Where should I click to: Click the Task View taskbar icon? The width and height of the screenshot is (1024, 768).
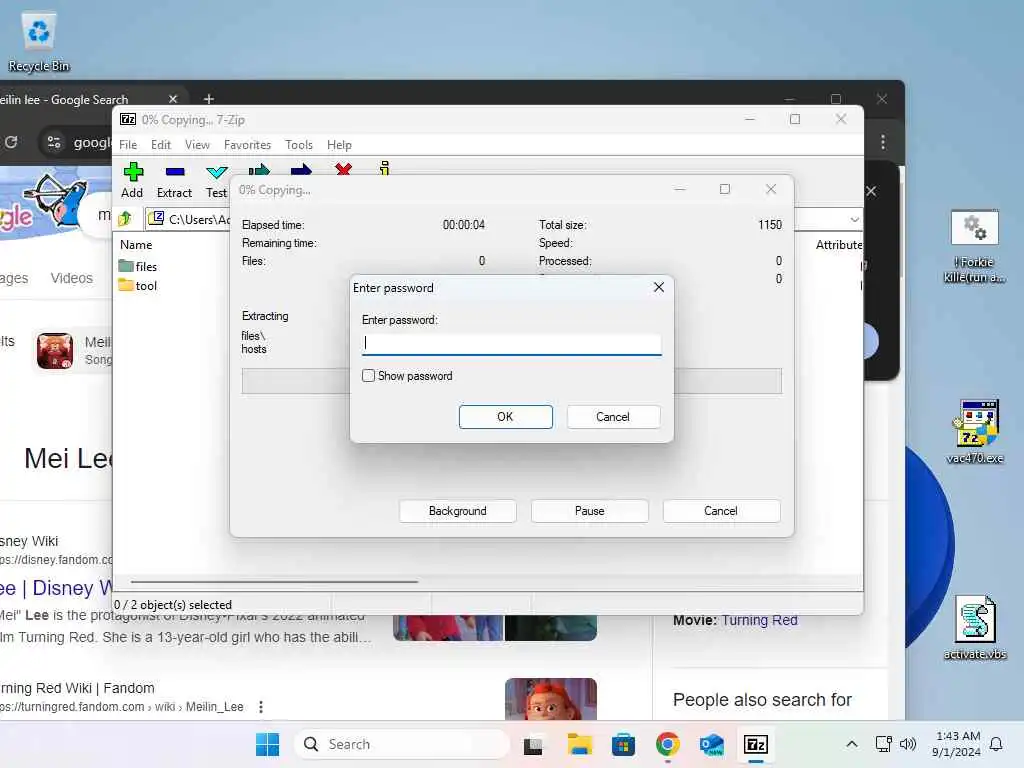(533, 744)
